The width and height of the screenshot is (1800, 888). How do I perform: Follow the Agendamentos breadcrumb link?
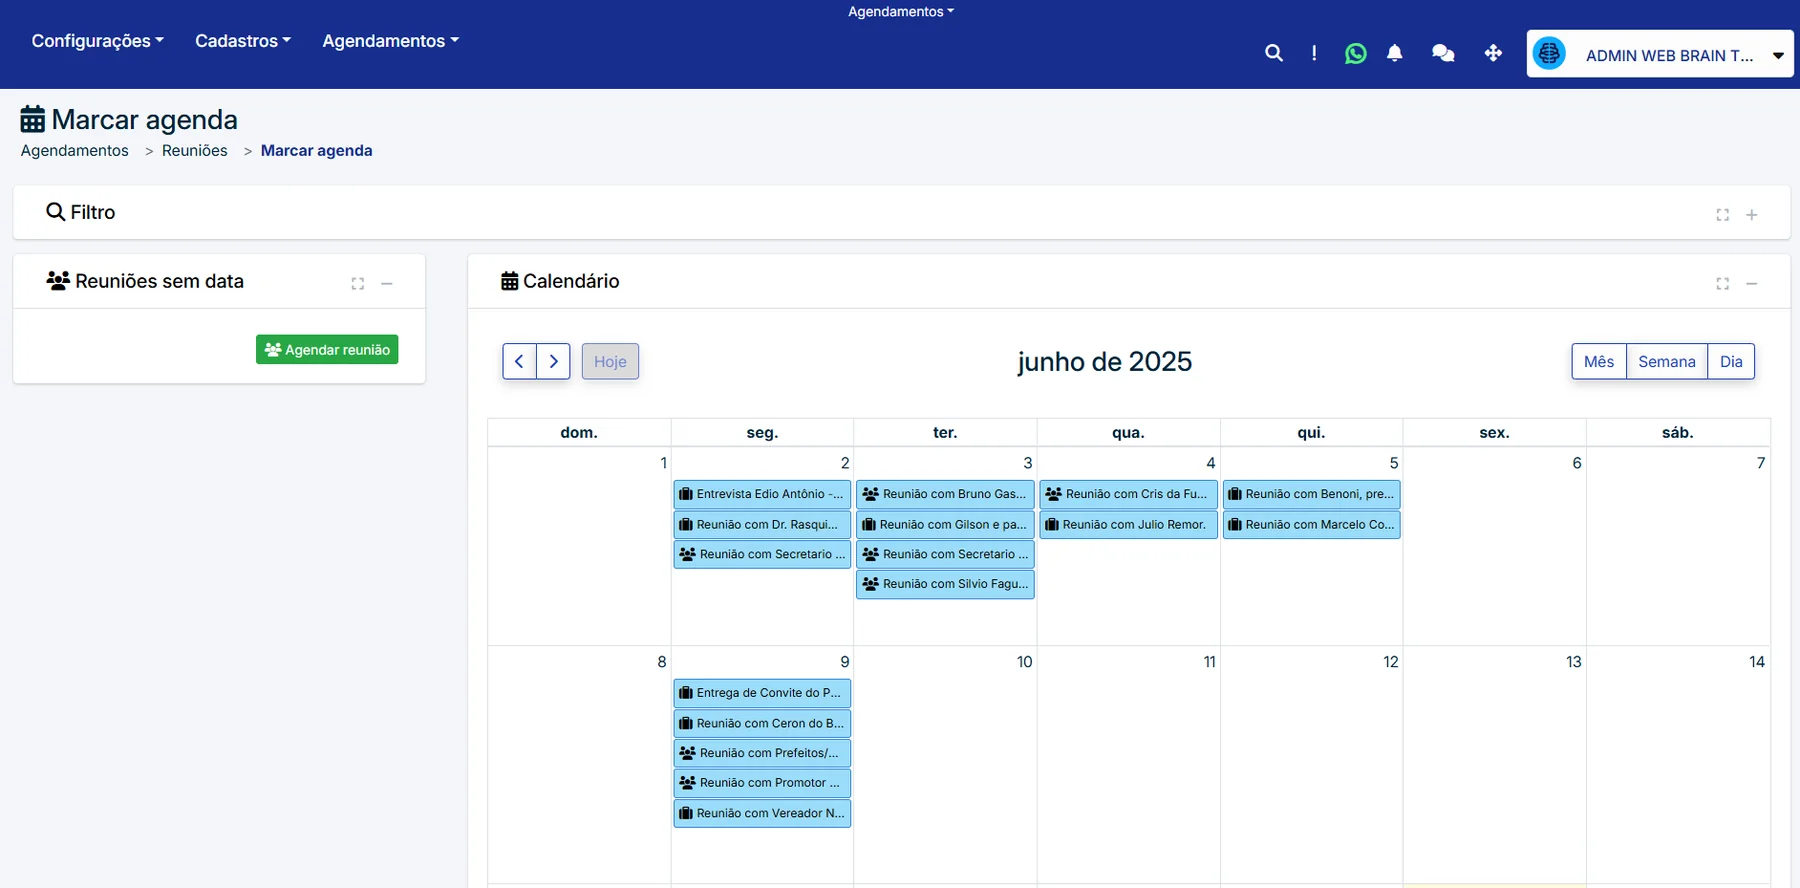(x=75, y=151)
